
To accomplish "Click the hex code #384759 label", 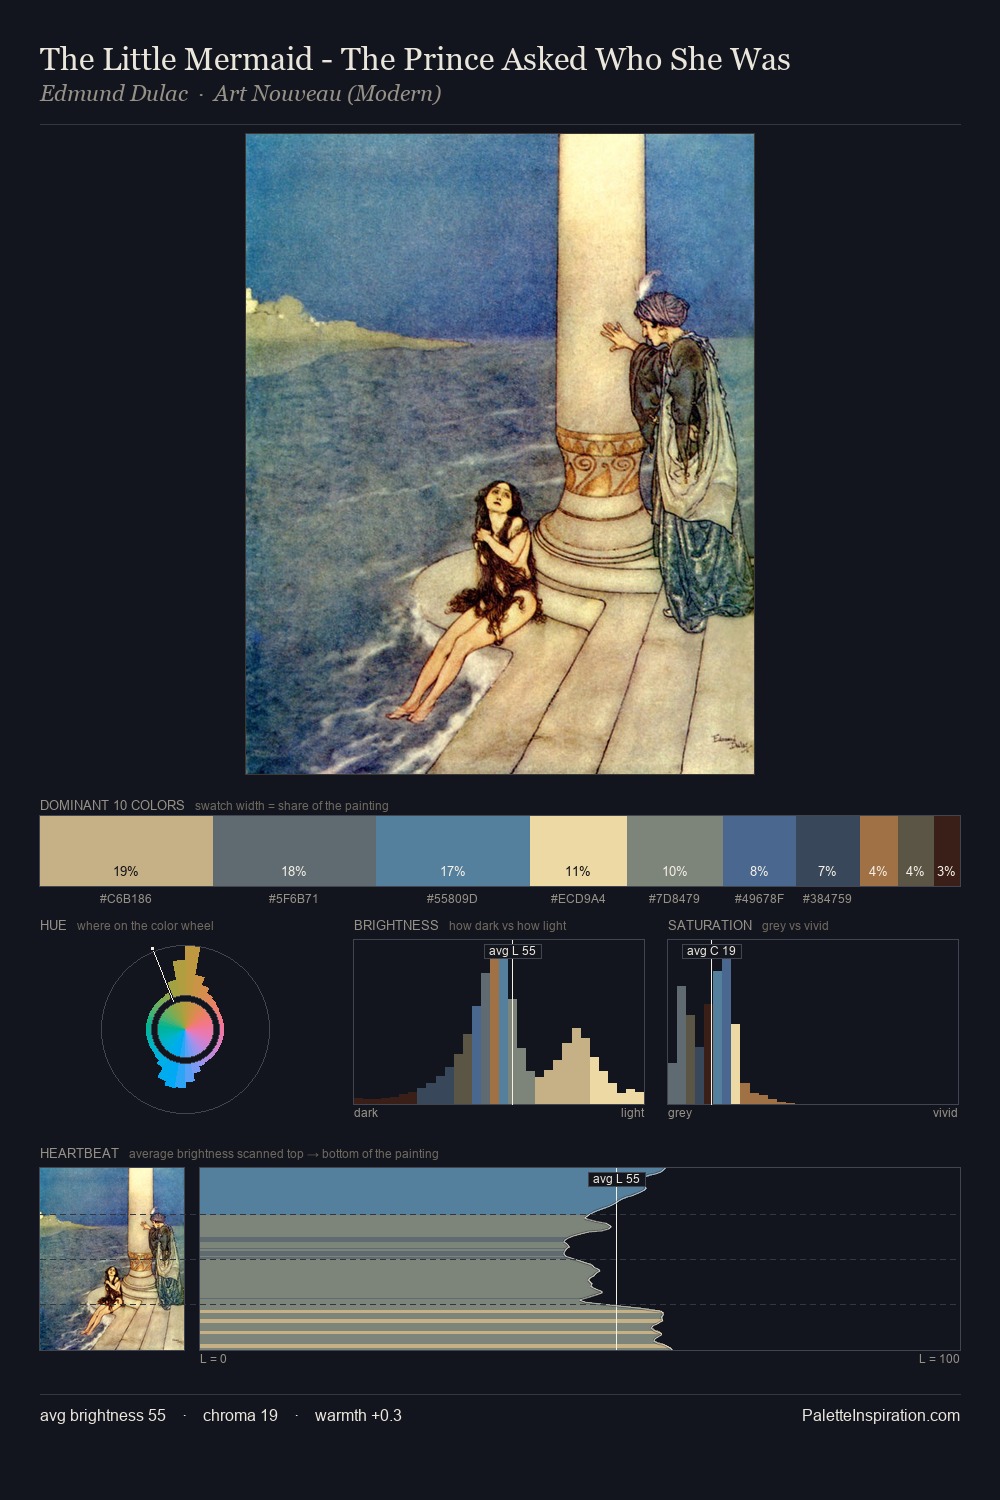I will (828, 899).
